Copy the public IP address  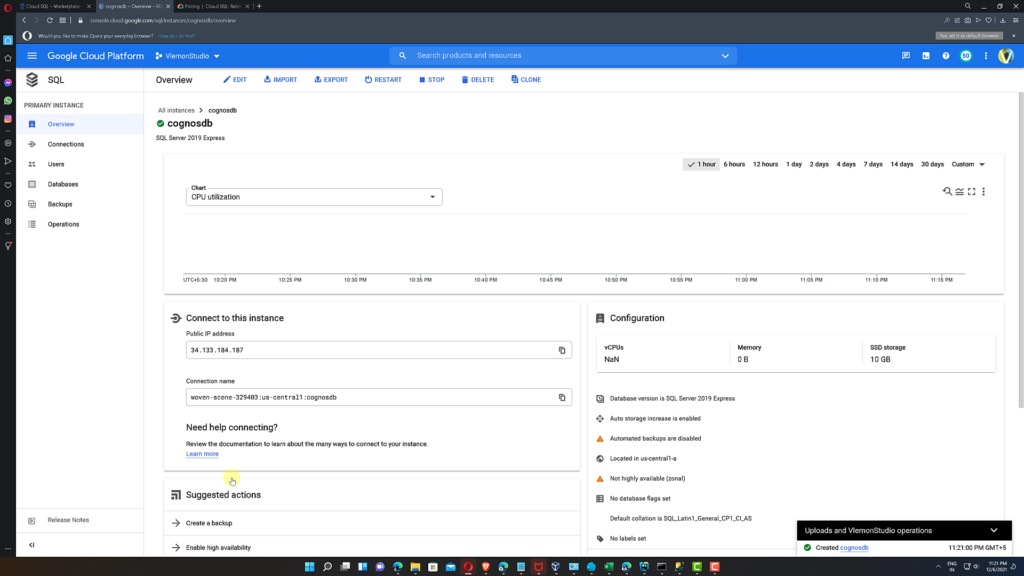coord(561,350)
